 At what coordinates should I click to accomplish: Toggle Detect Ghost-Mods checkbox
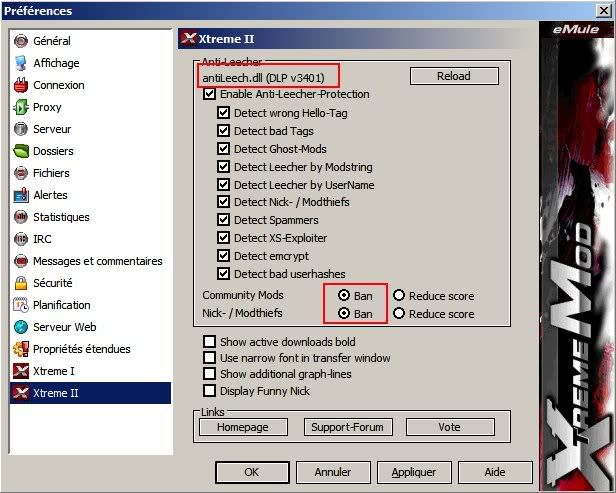[224, 149]
